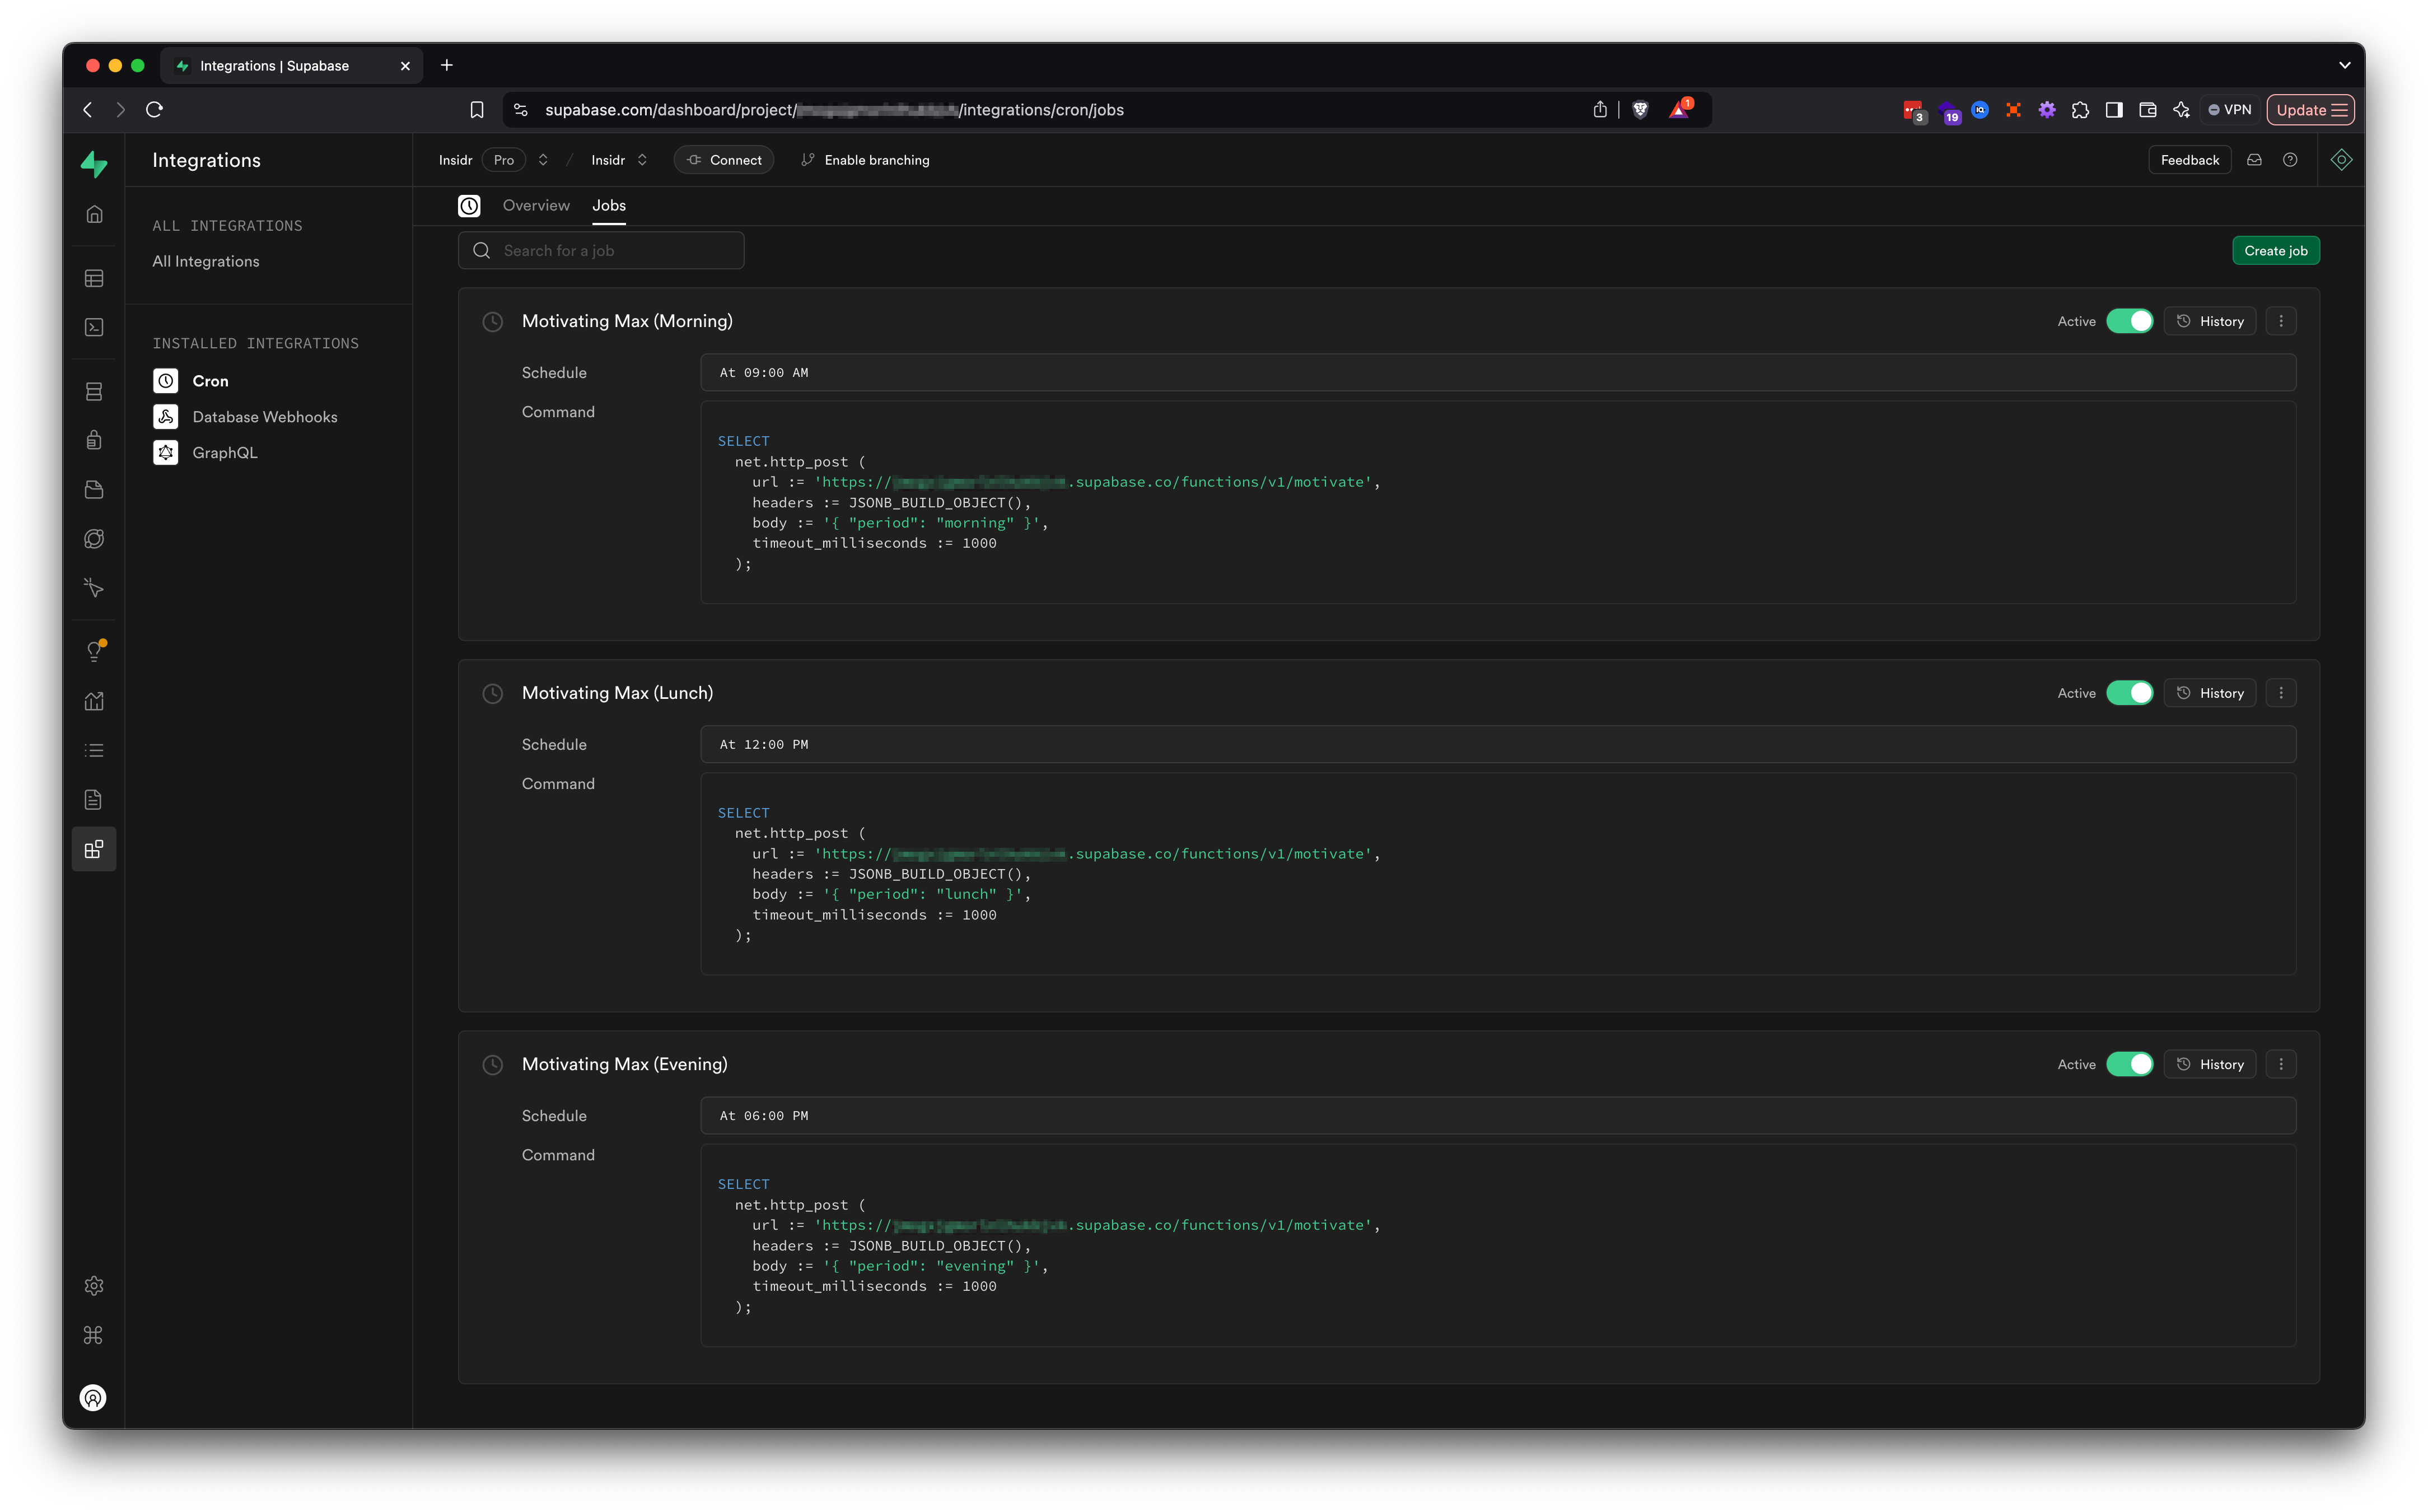2428x1512 pixels.
Task: Switch to the Overview tab
Action: (x=536, y=205)
